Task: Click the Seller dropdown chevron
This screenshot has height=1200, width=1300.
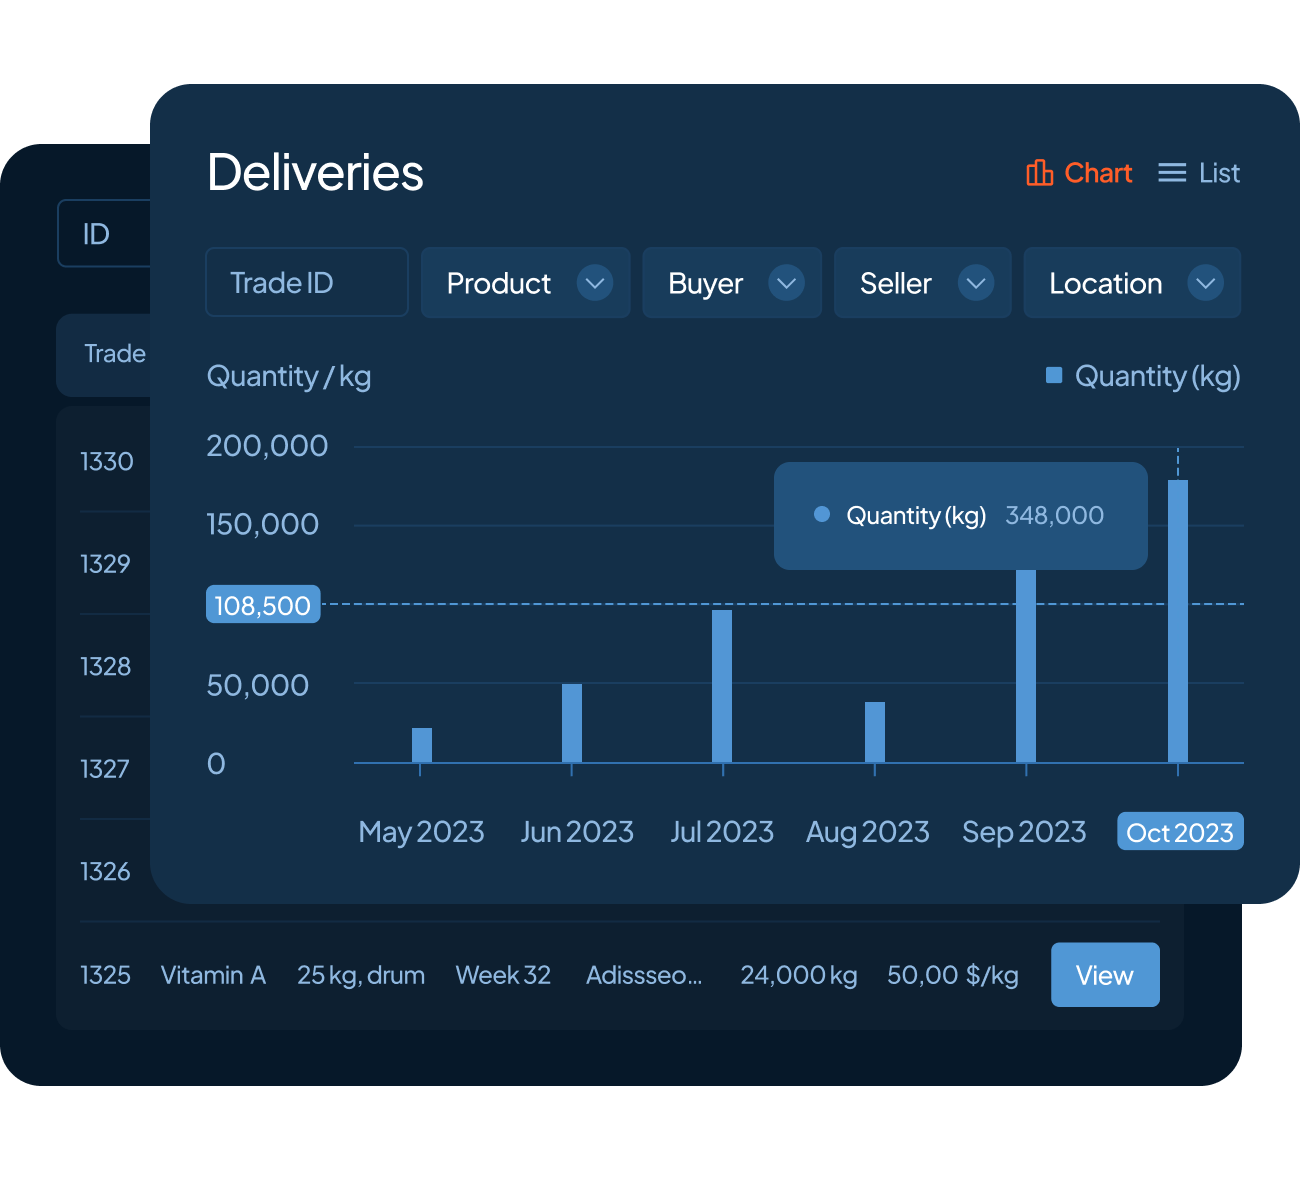Action: (975, 283)
